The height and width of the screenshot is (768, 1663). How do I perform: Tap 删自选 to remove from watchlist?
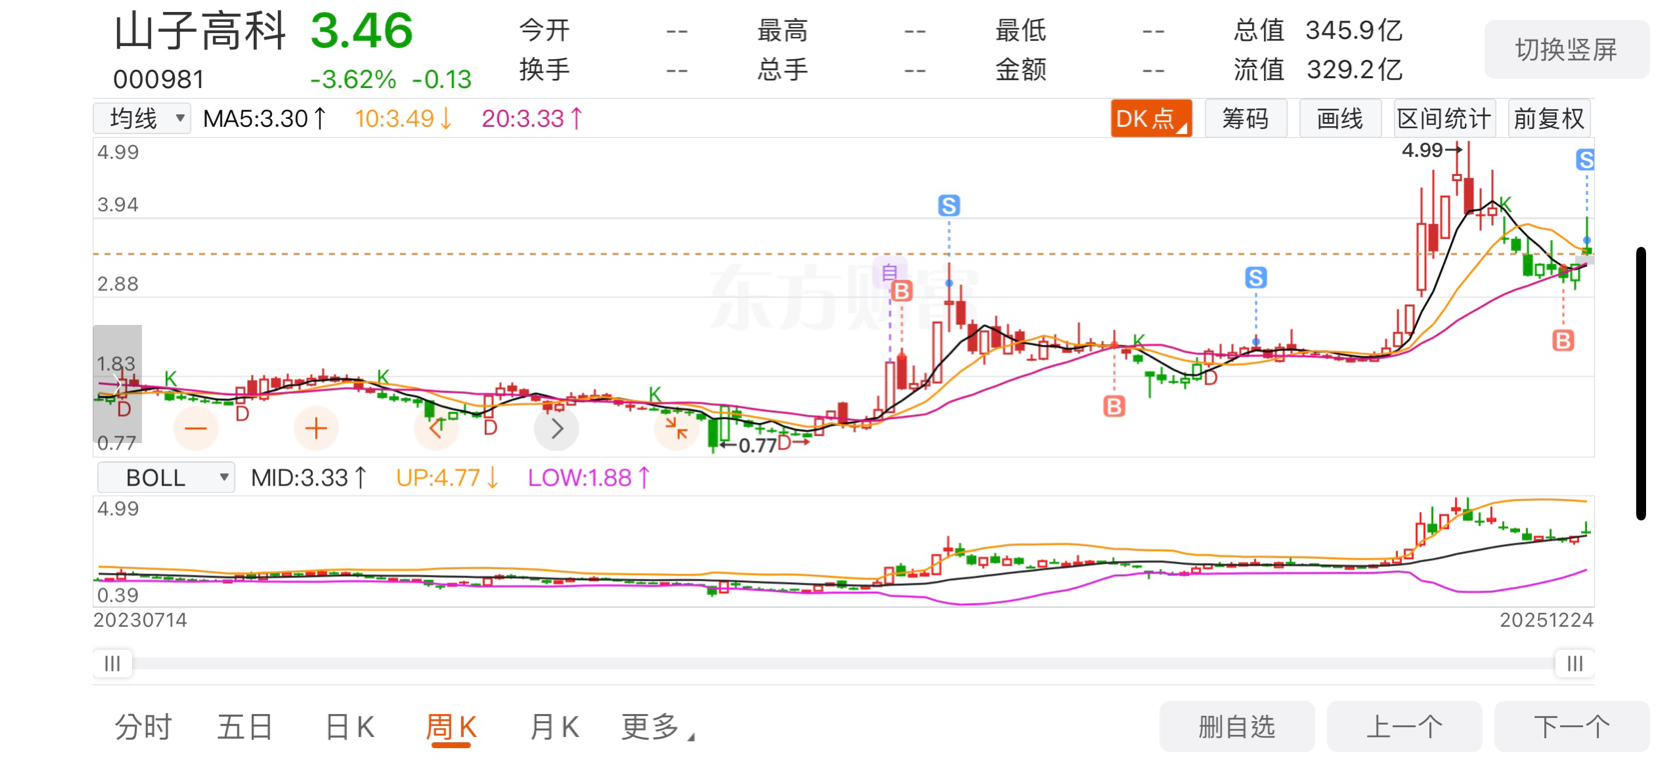tap(1237, 727)
